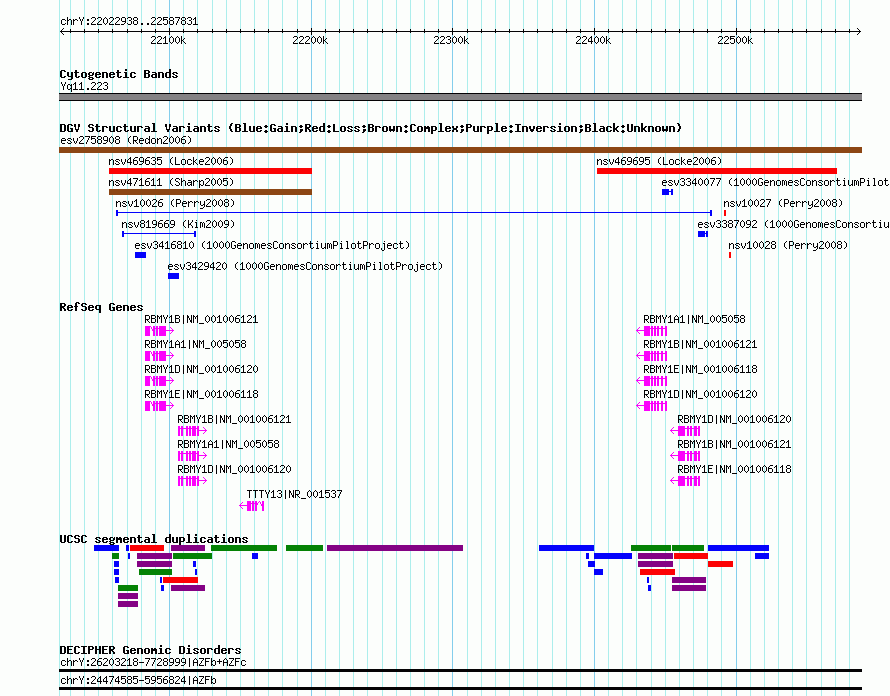Click the black bar under the AZFb label
The width and height of the screenshot is (890, 696).
coord(460,689)
